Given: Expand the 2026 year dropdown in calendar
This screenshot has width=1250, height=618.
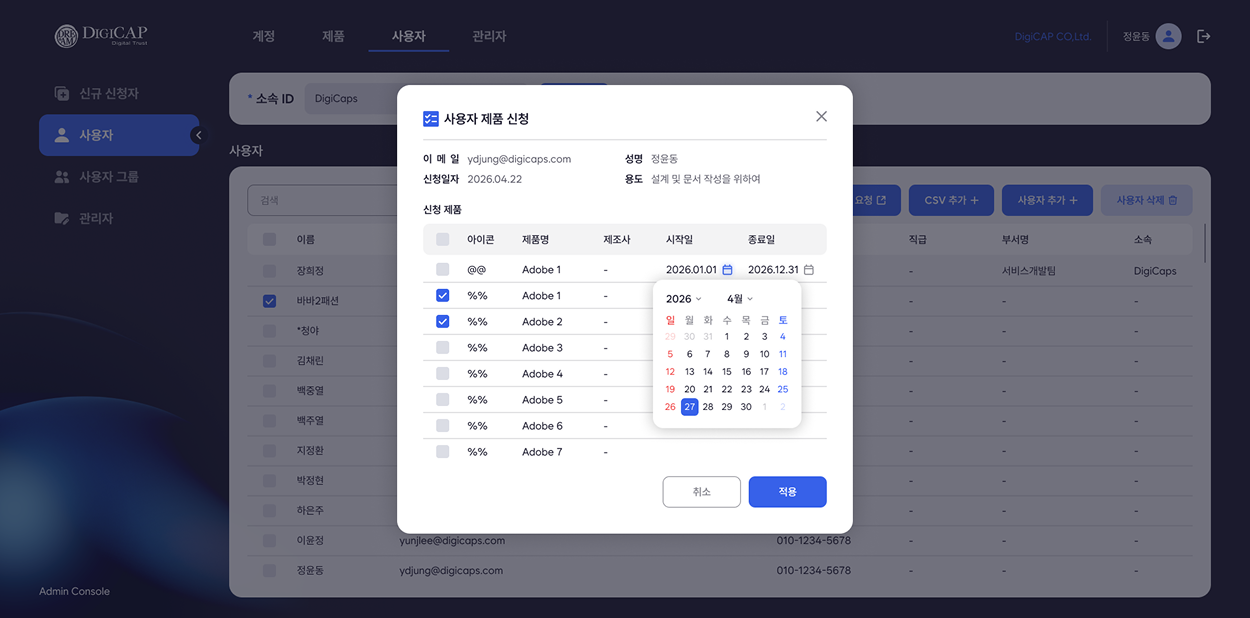Looking at the screenshot, I should [x=684, y=299].
